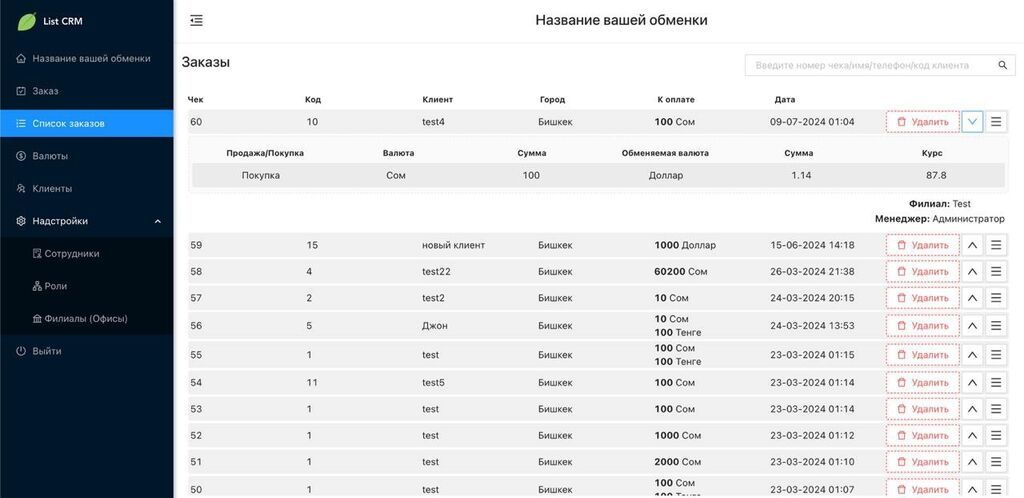Click the search magnifier icon
Screen dimensions: 1024x498
click(x=1002, y=65)
